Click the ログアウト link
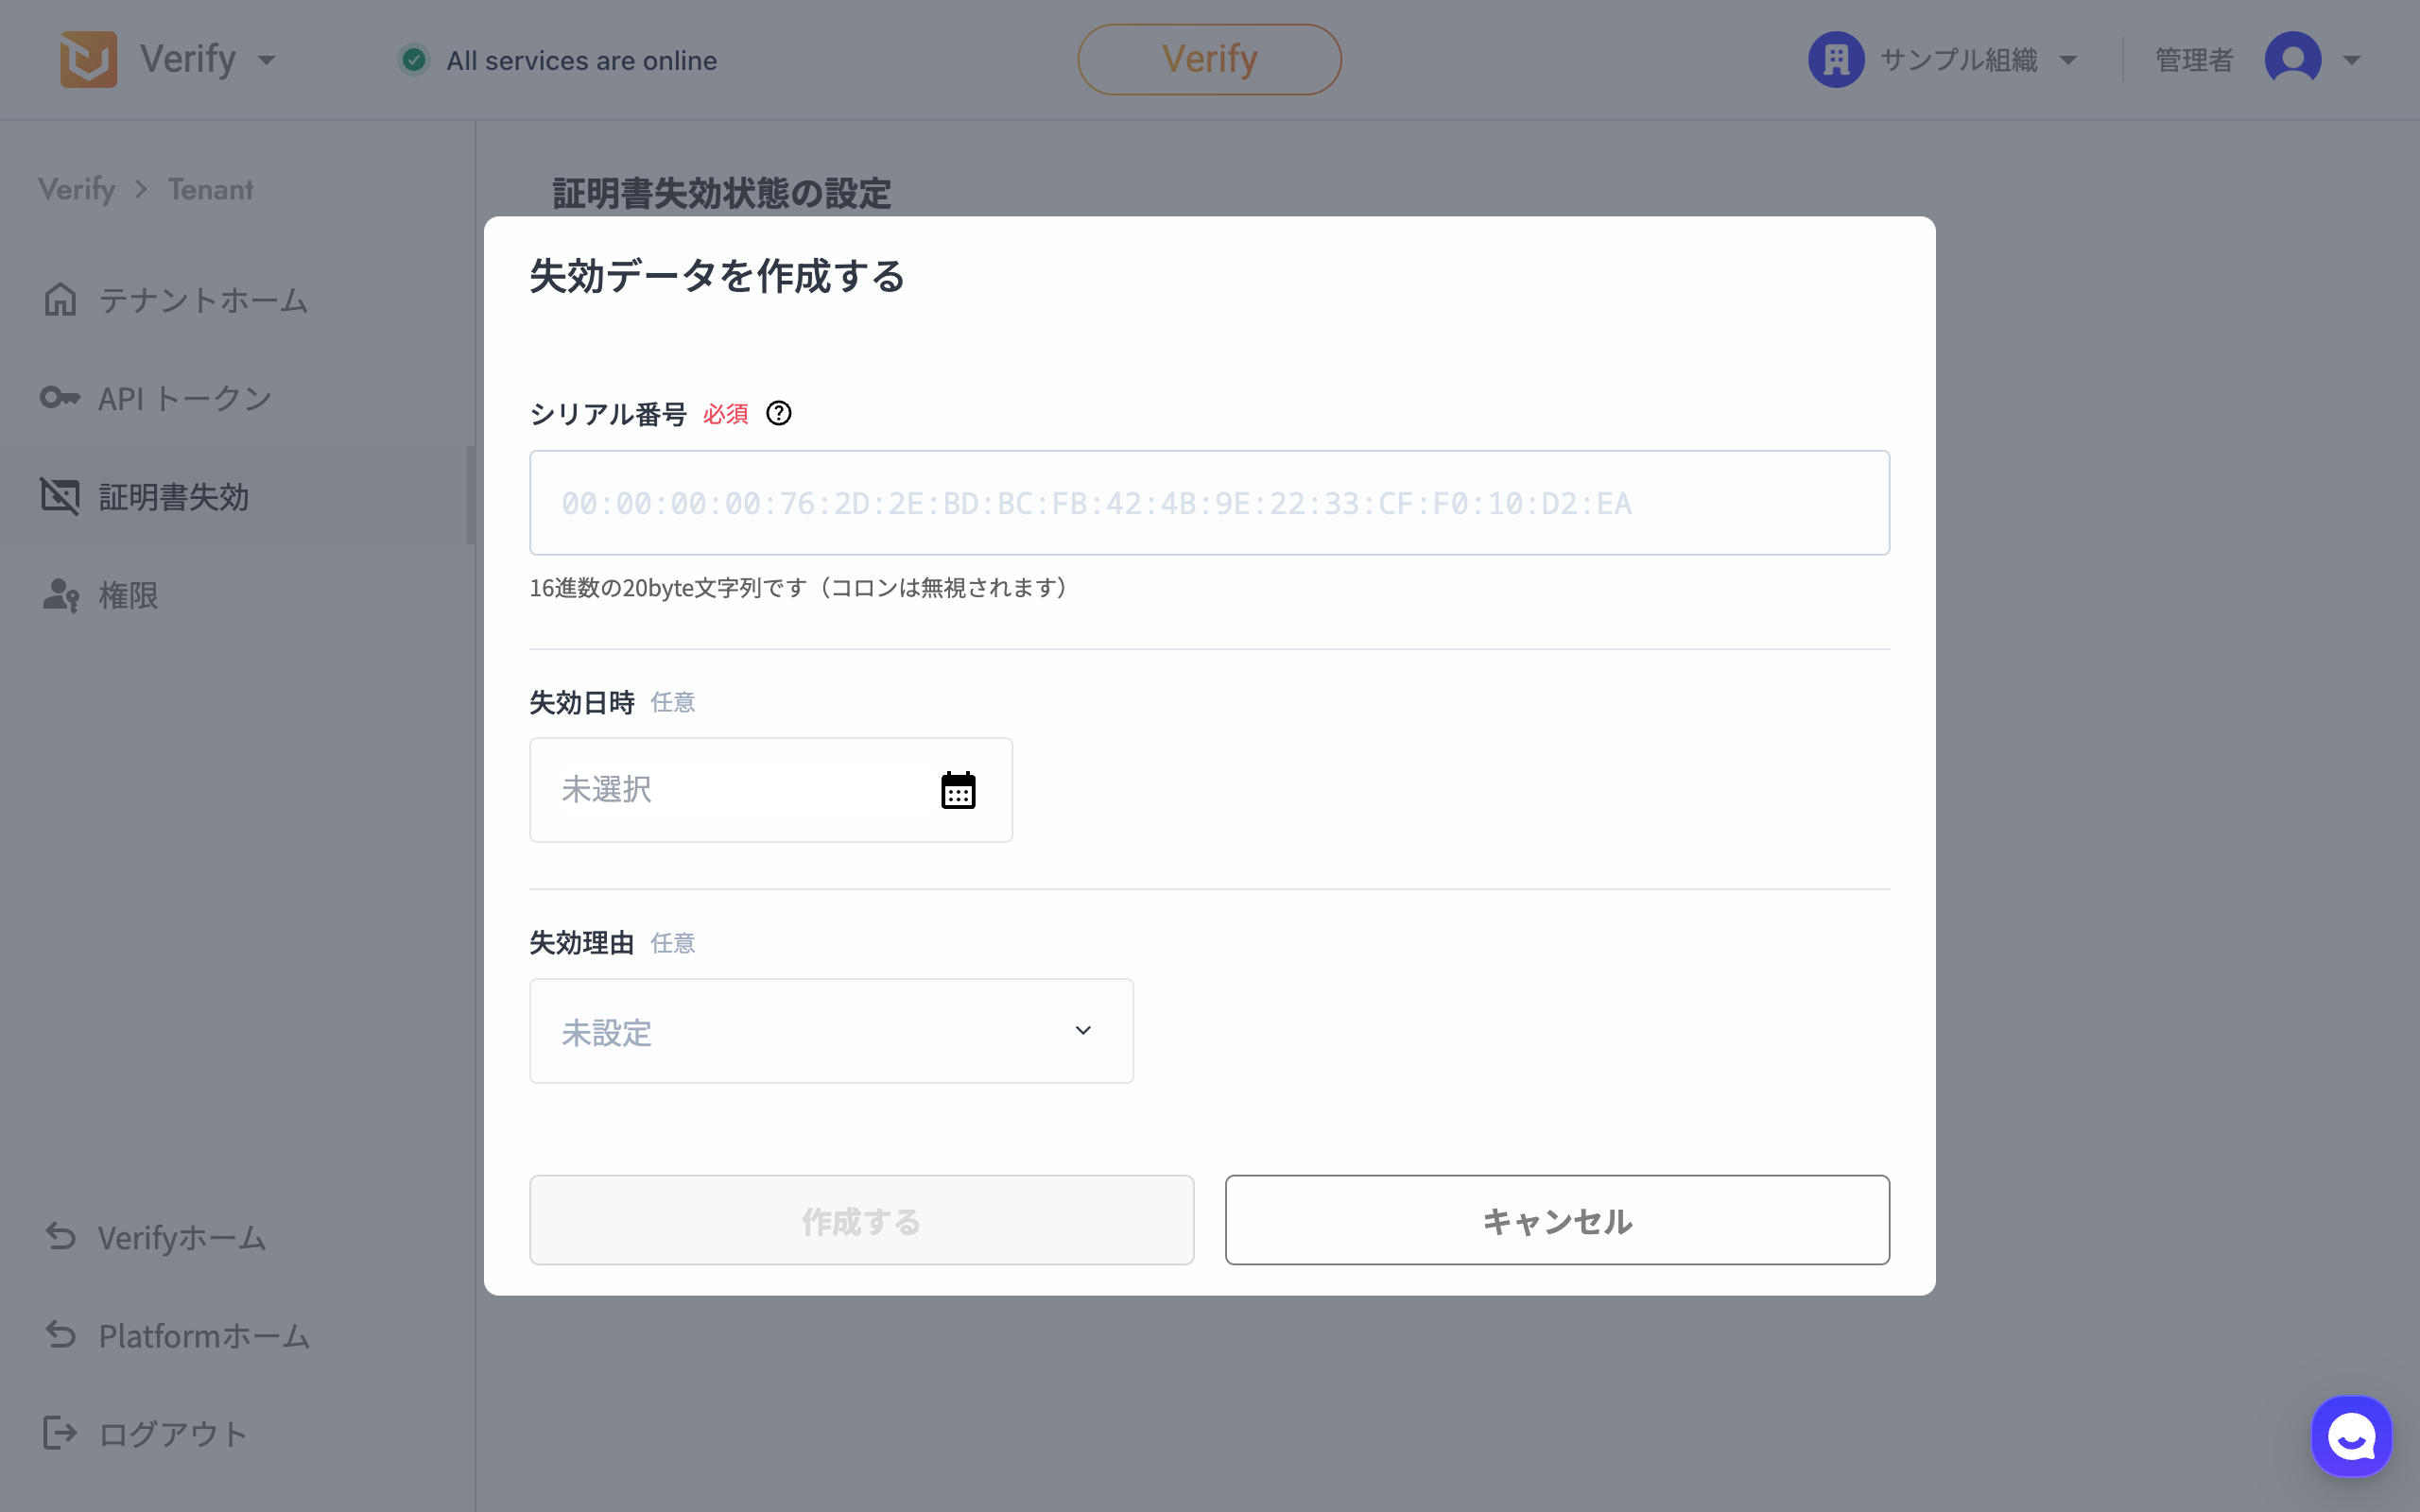 pyautogui.click(x=172, y=1434)
